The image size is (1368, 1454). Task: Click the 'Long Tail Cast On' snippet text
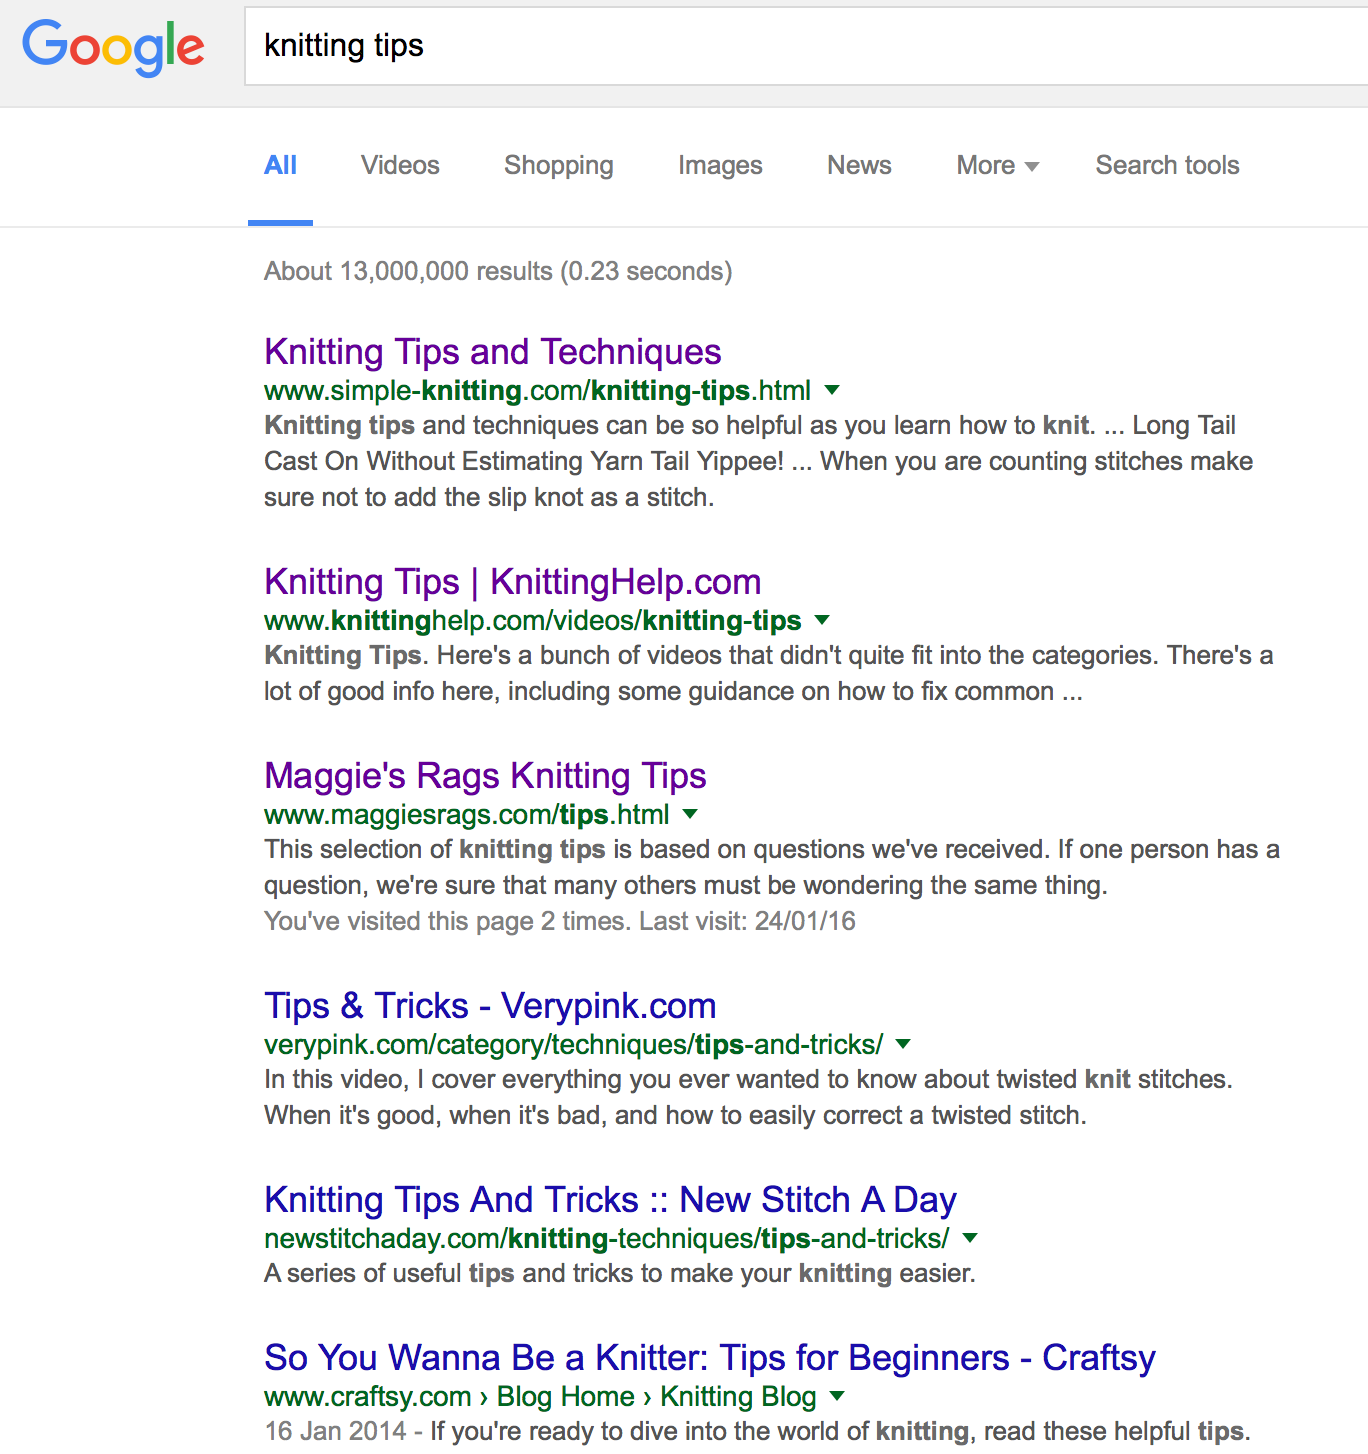point(758,461)
